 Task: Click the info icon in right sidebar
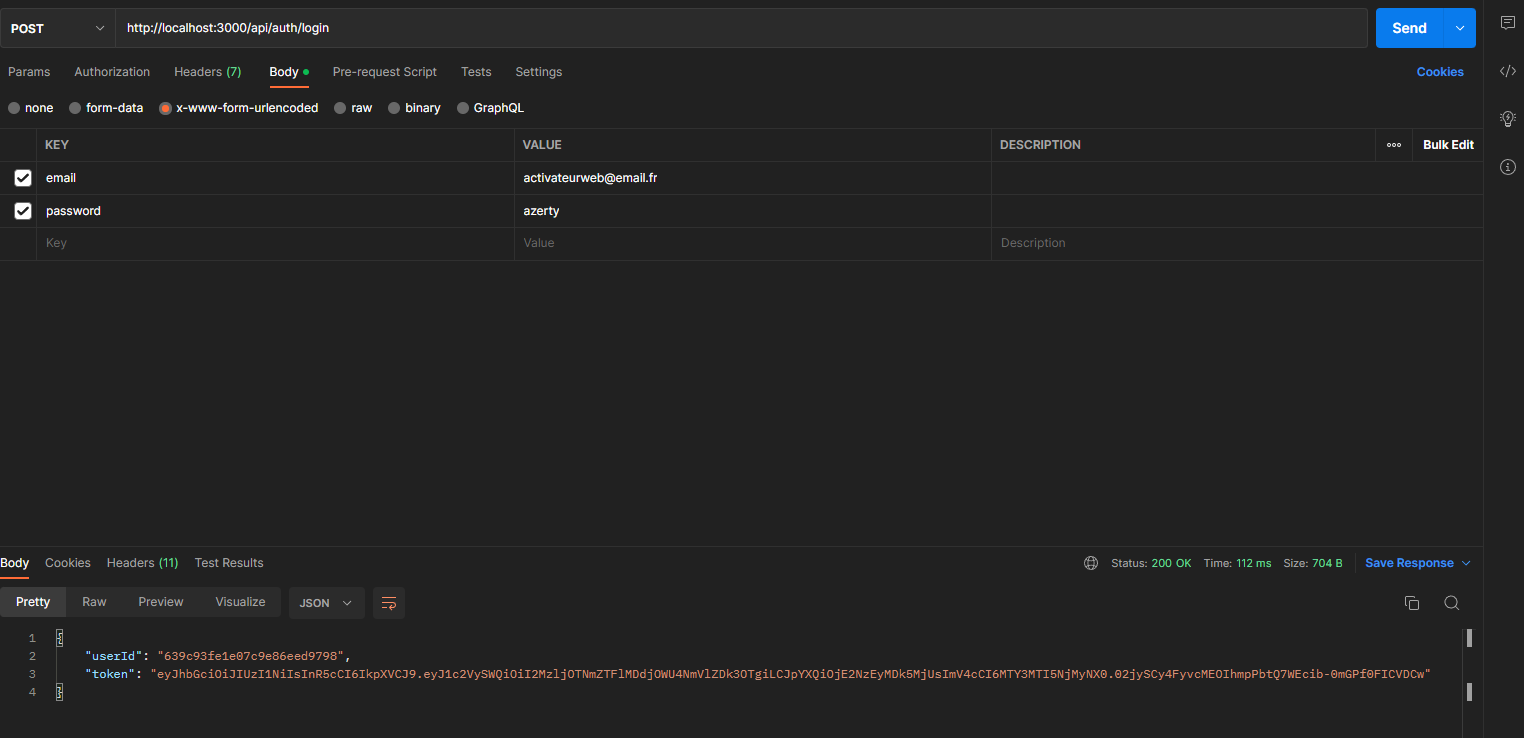[1508, 167]
